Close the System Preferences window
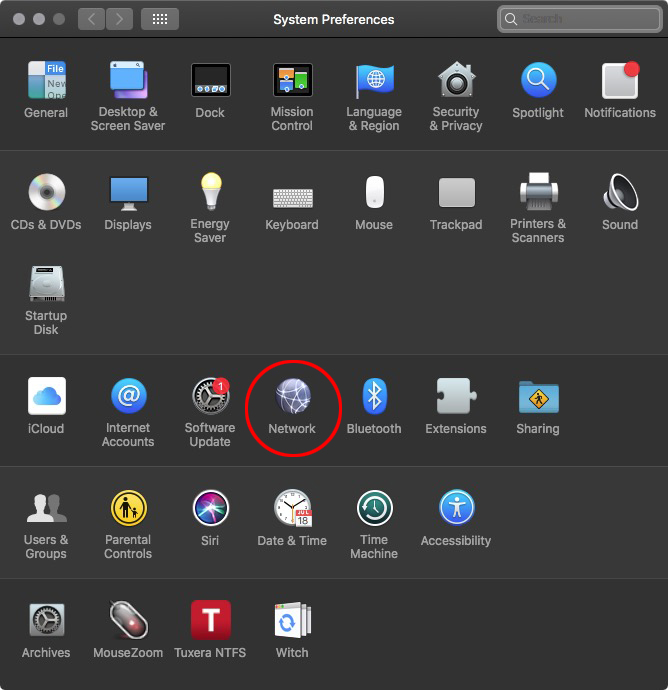 click(x=19, y=19)
